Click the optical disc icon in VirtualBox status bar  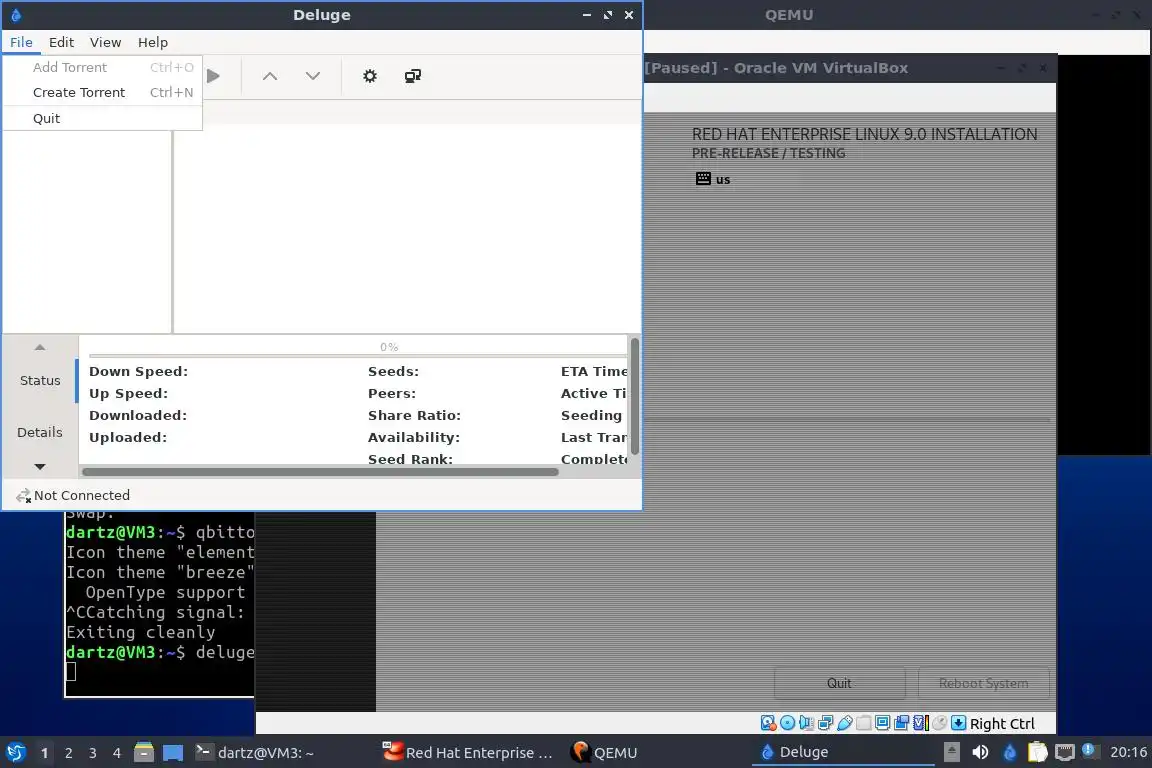(x=787, y=723)
